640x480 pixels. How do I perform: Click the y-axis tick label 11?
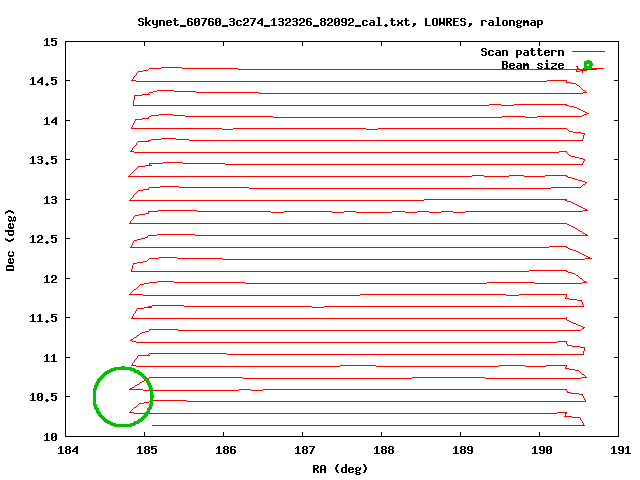pos(51,358)
